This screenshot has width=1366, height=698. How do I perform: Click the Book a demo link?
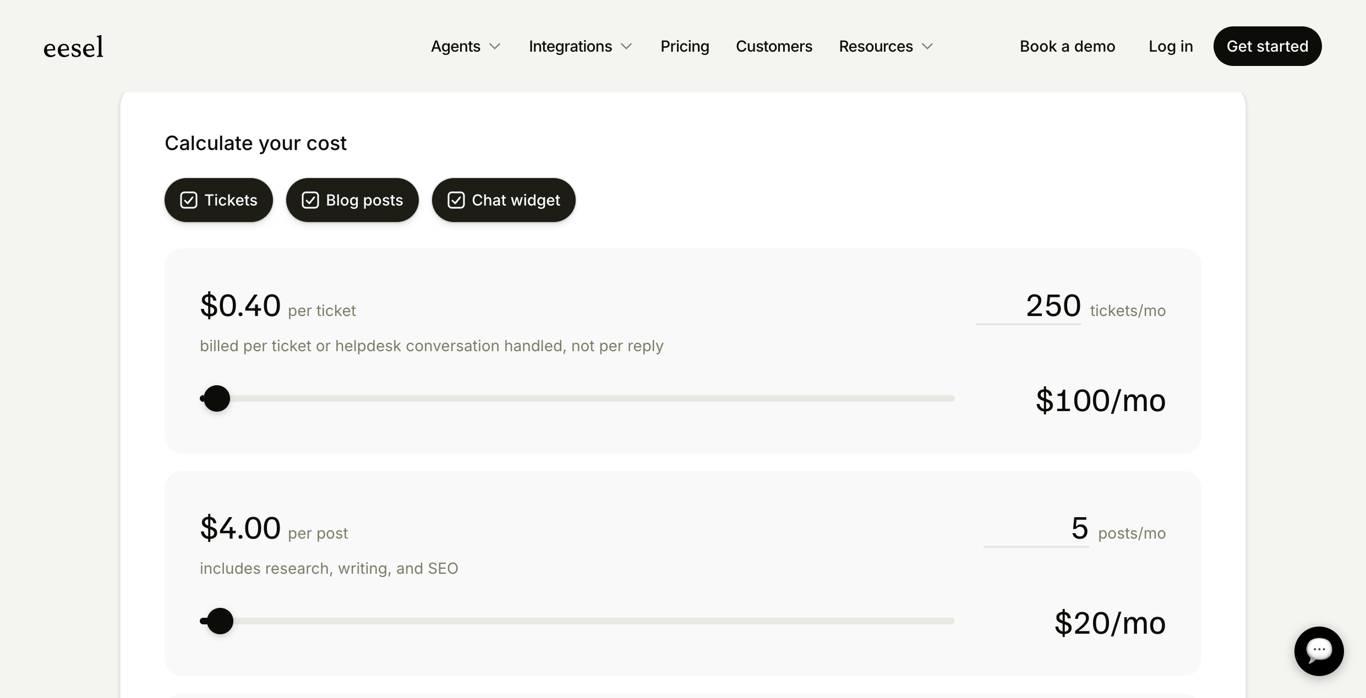click(x=1067, y=46)
